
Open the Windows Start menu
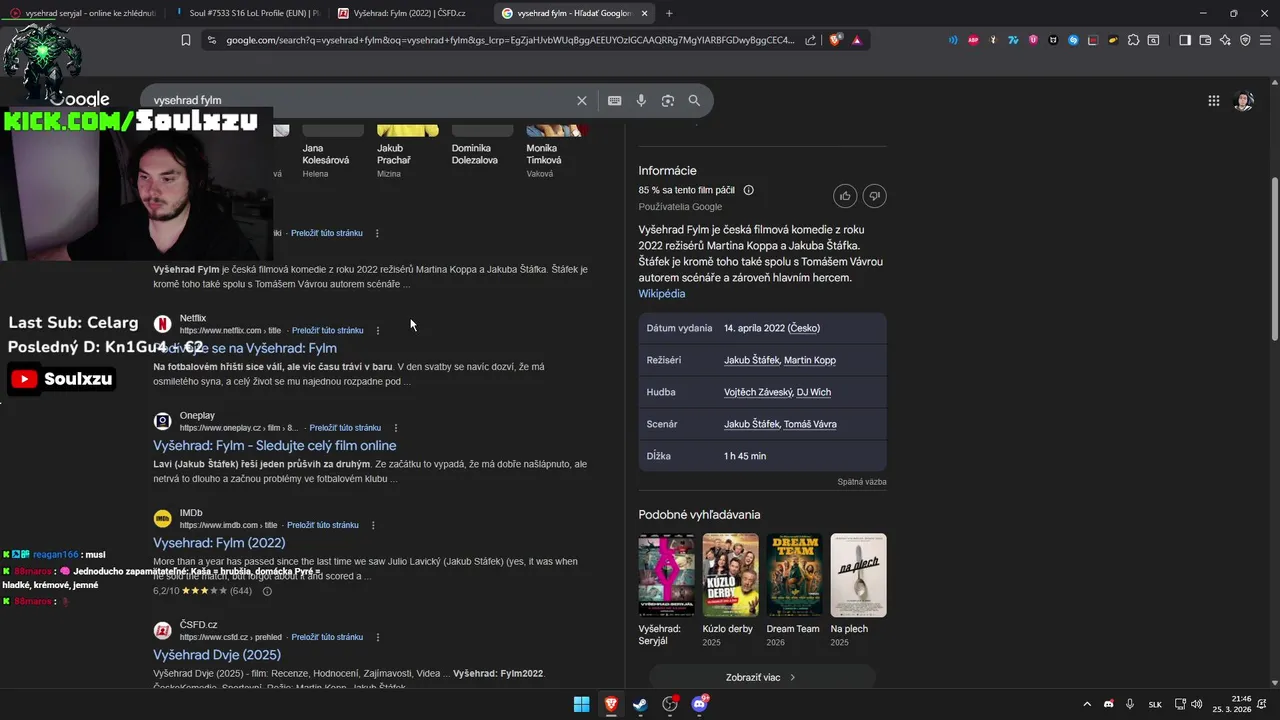tap(581, 704)
